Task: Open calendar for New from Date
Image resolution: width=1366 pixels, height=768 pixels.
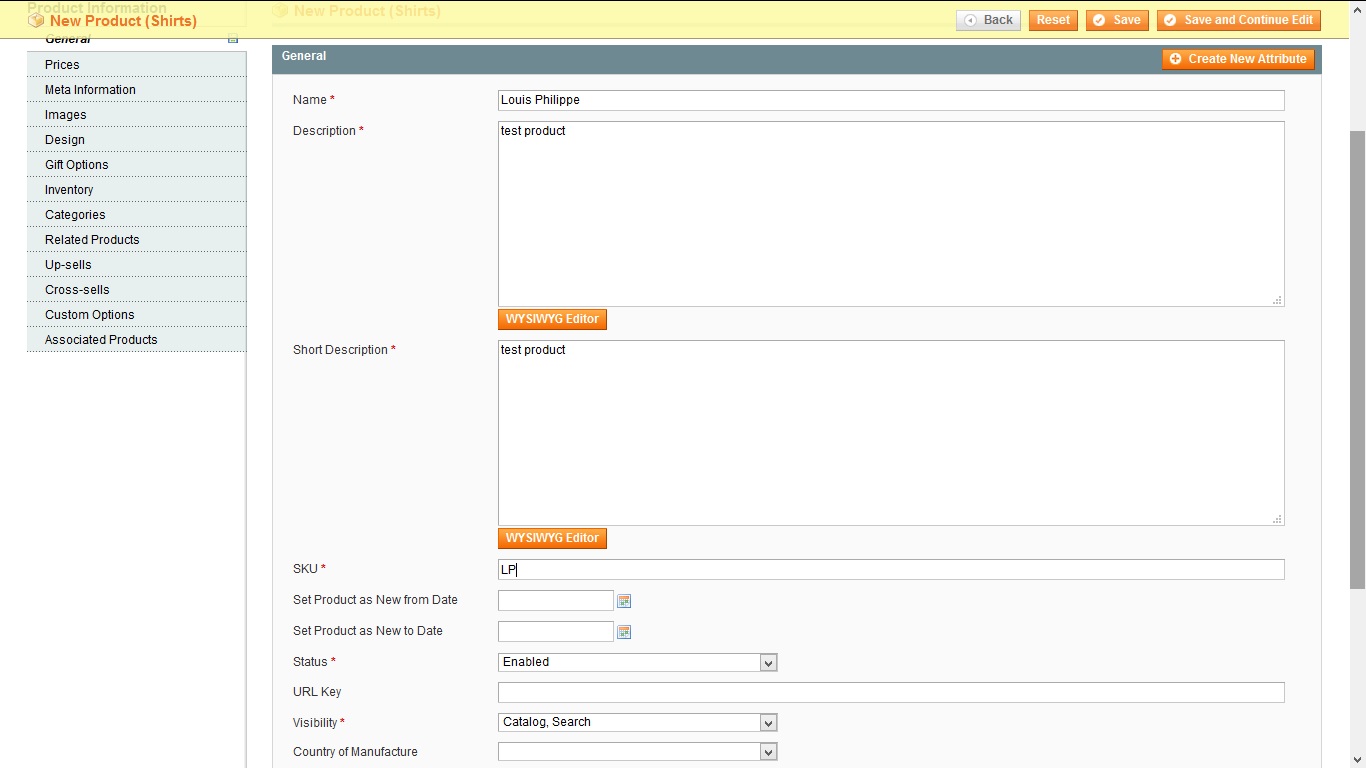Action: 624,601
